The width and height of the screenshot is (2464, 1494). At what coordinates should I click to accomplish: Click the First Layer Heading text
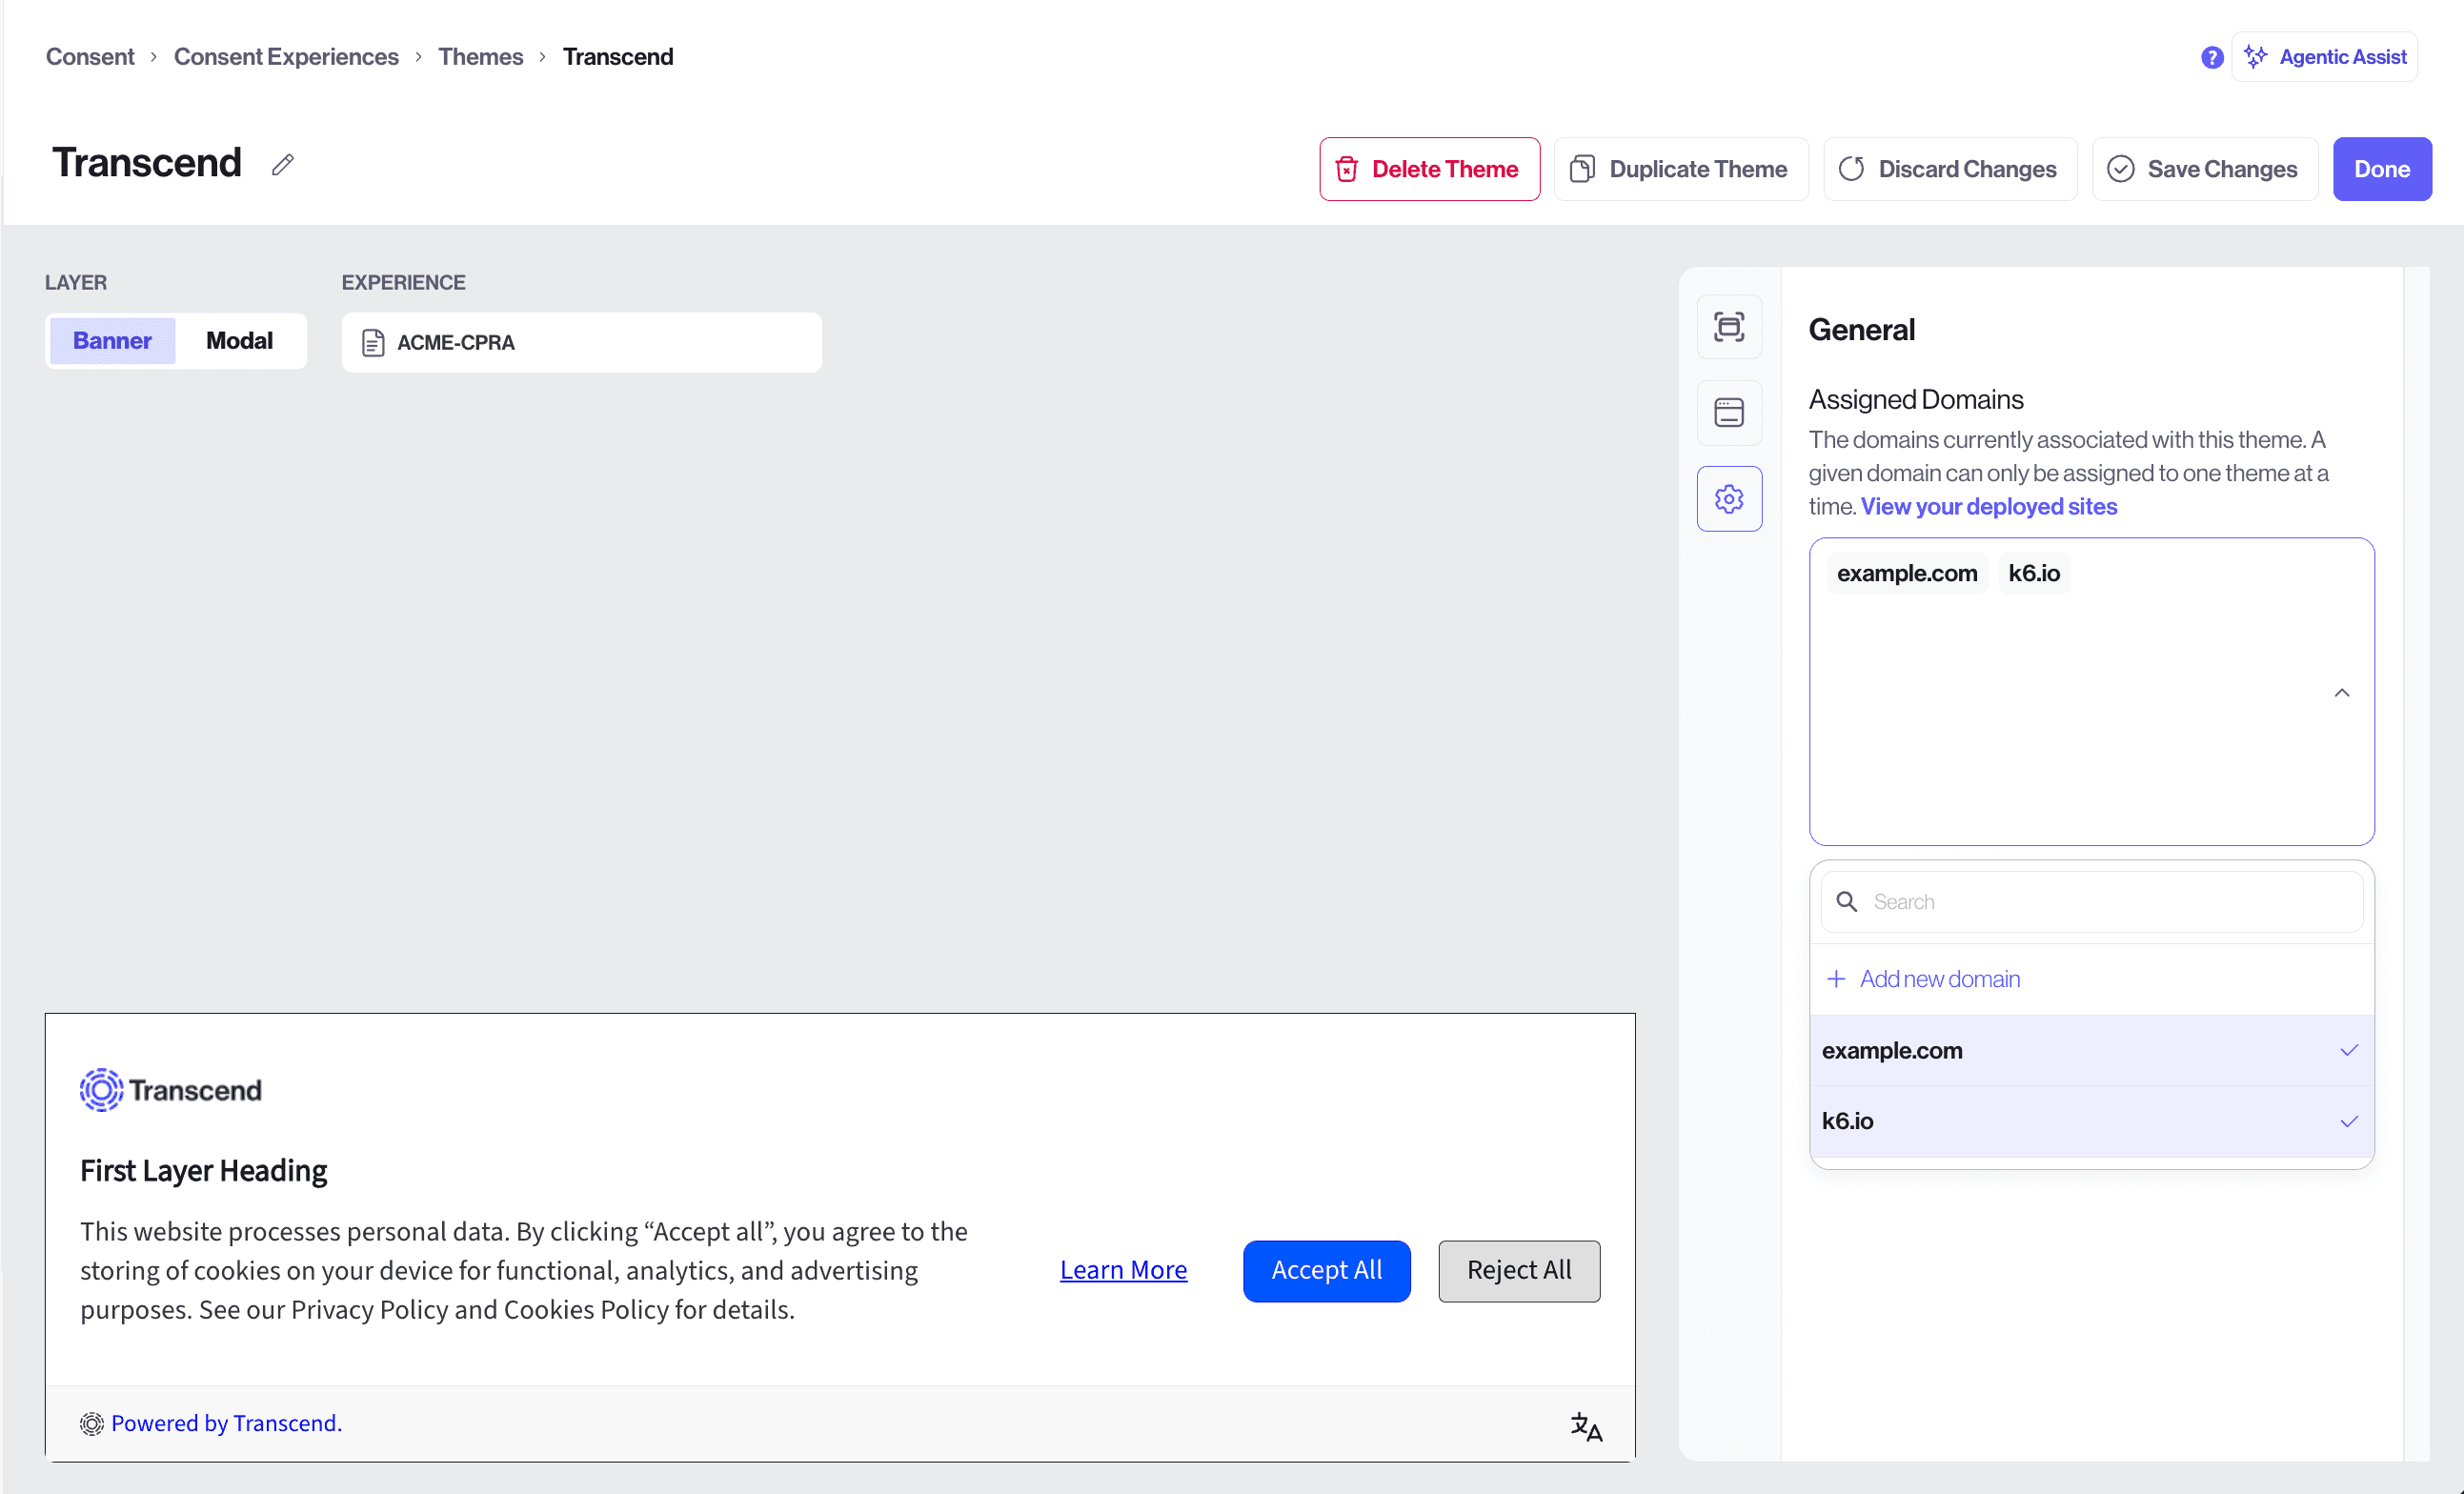point(204,1171)
